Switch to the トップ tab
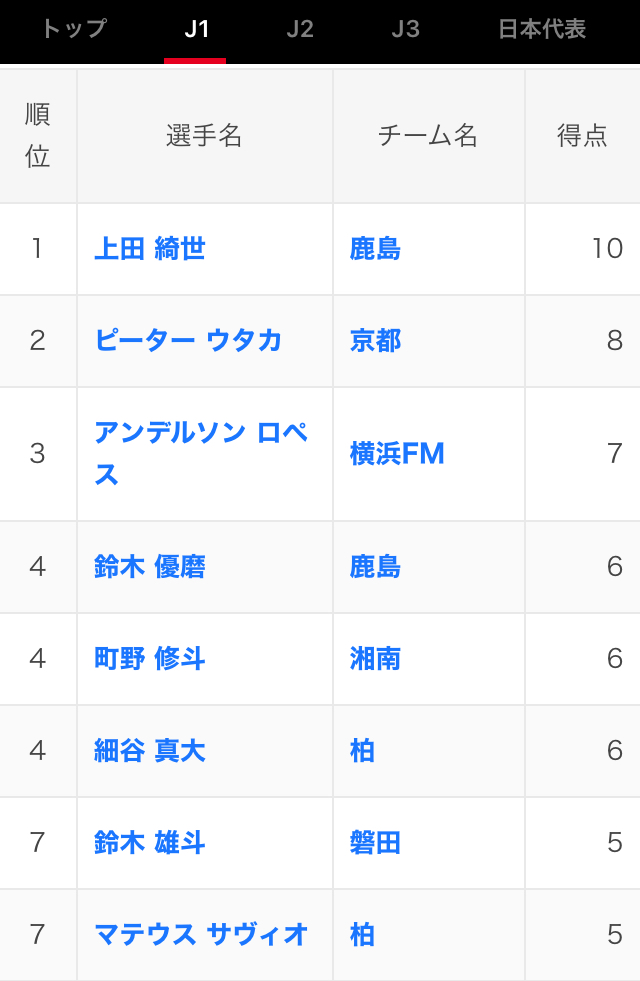 pos(74,29)
